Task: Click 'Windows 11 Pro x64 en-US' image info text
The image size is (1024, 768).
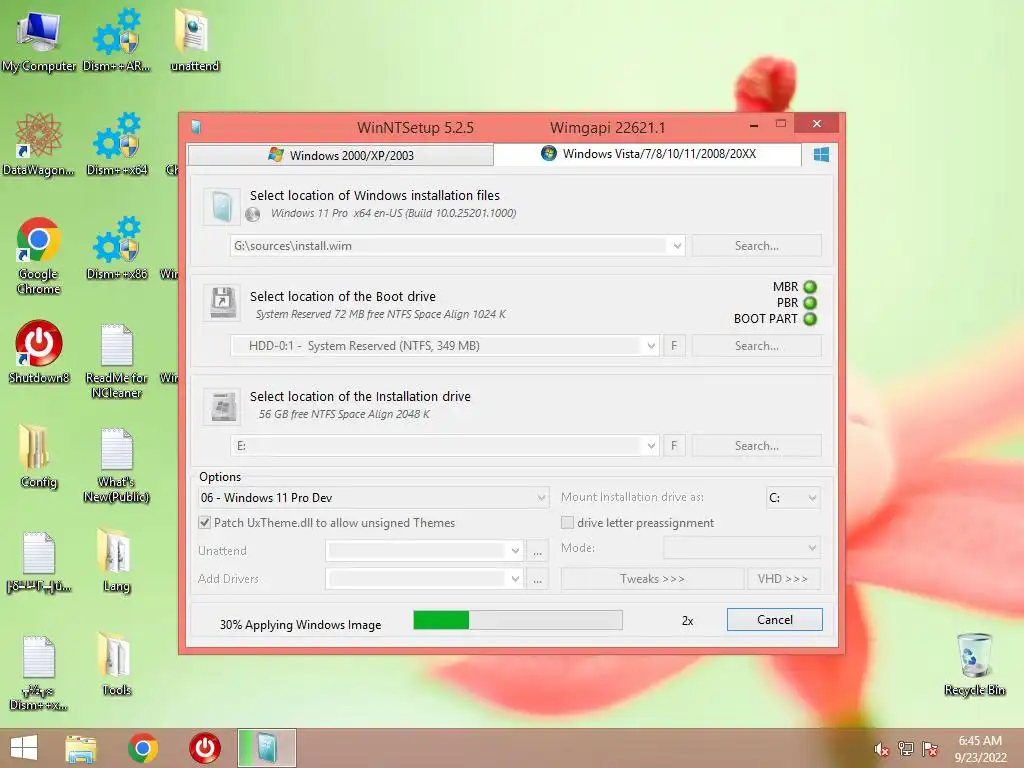Action: pos(393,214)
